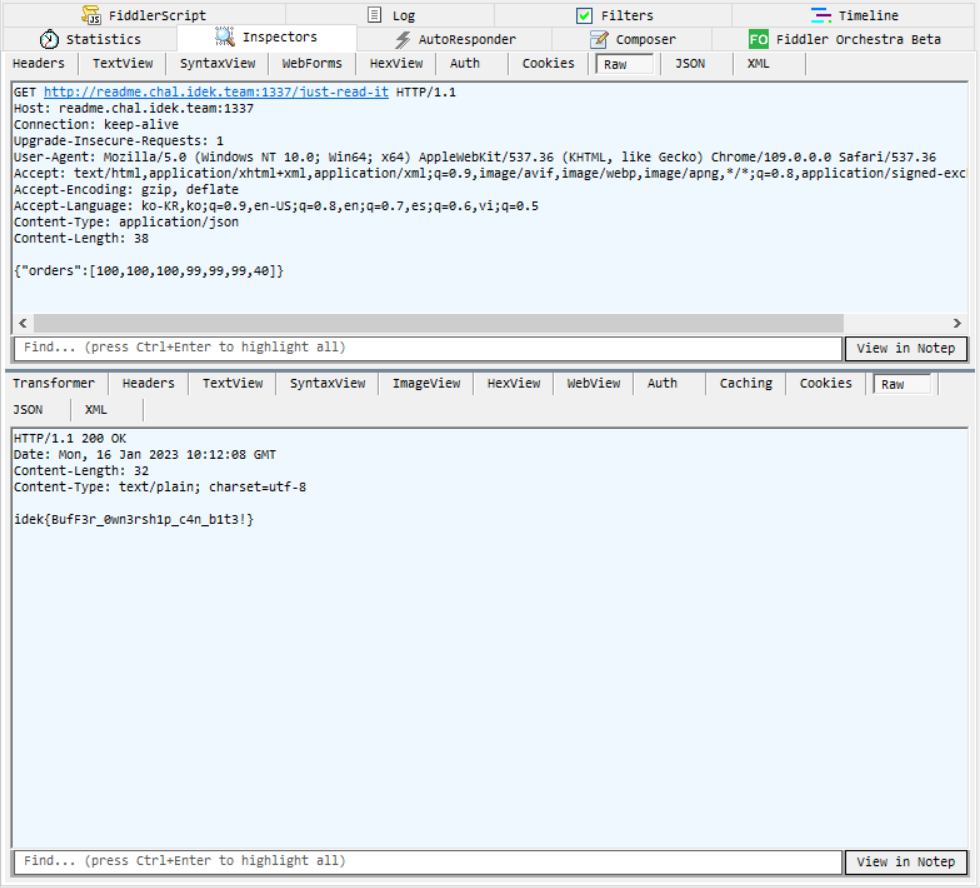Select response Auth inspector tab
The width and height of the screenshot is (980, 888).
662,384
